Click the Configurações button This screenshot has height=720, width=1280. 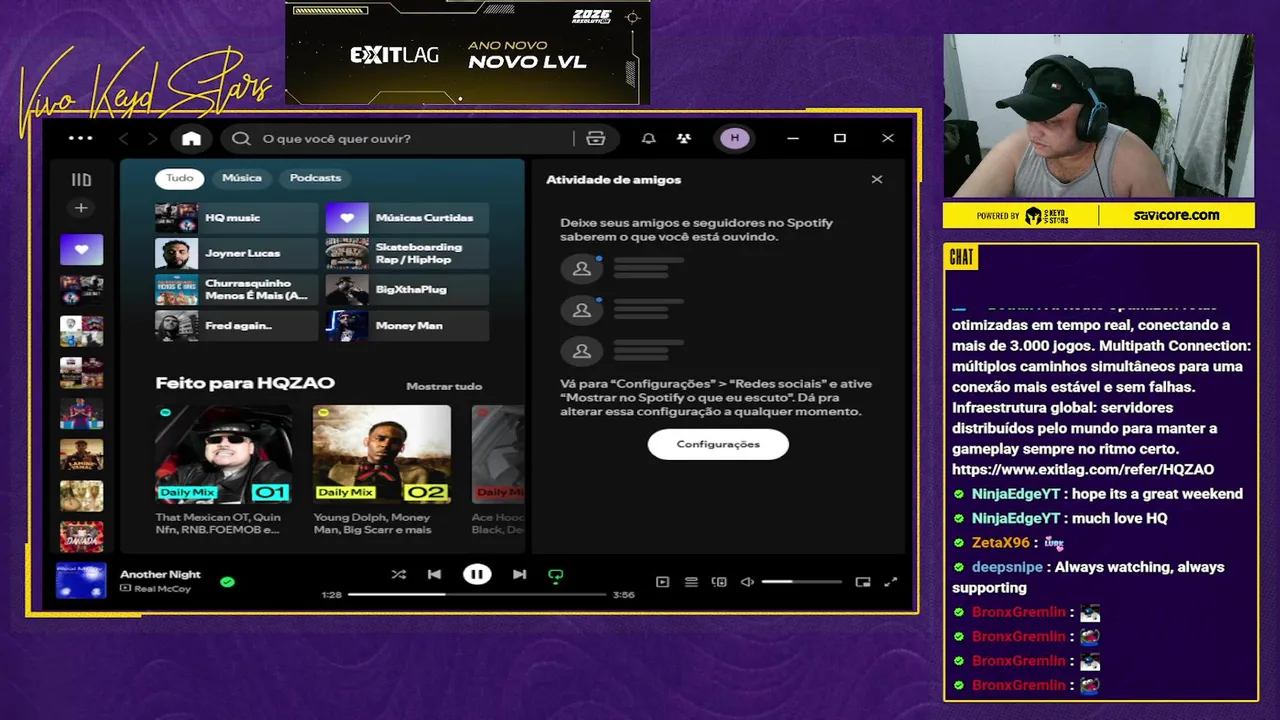(718, 444)
